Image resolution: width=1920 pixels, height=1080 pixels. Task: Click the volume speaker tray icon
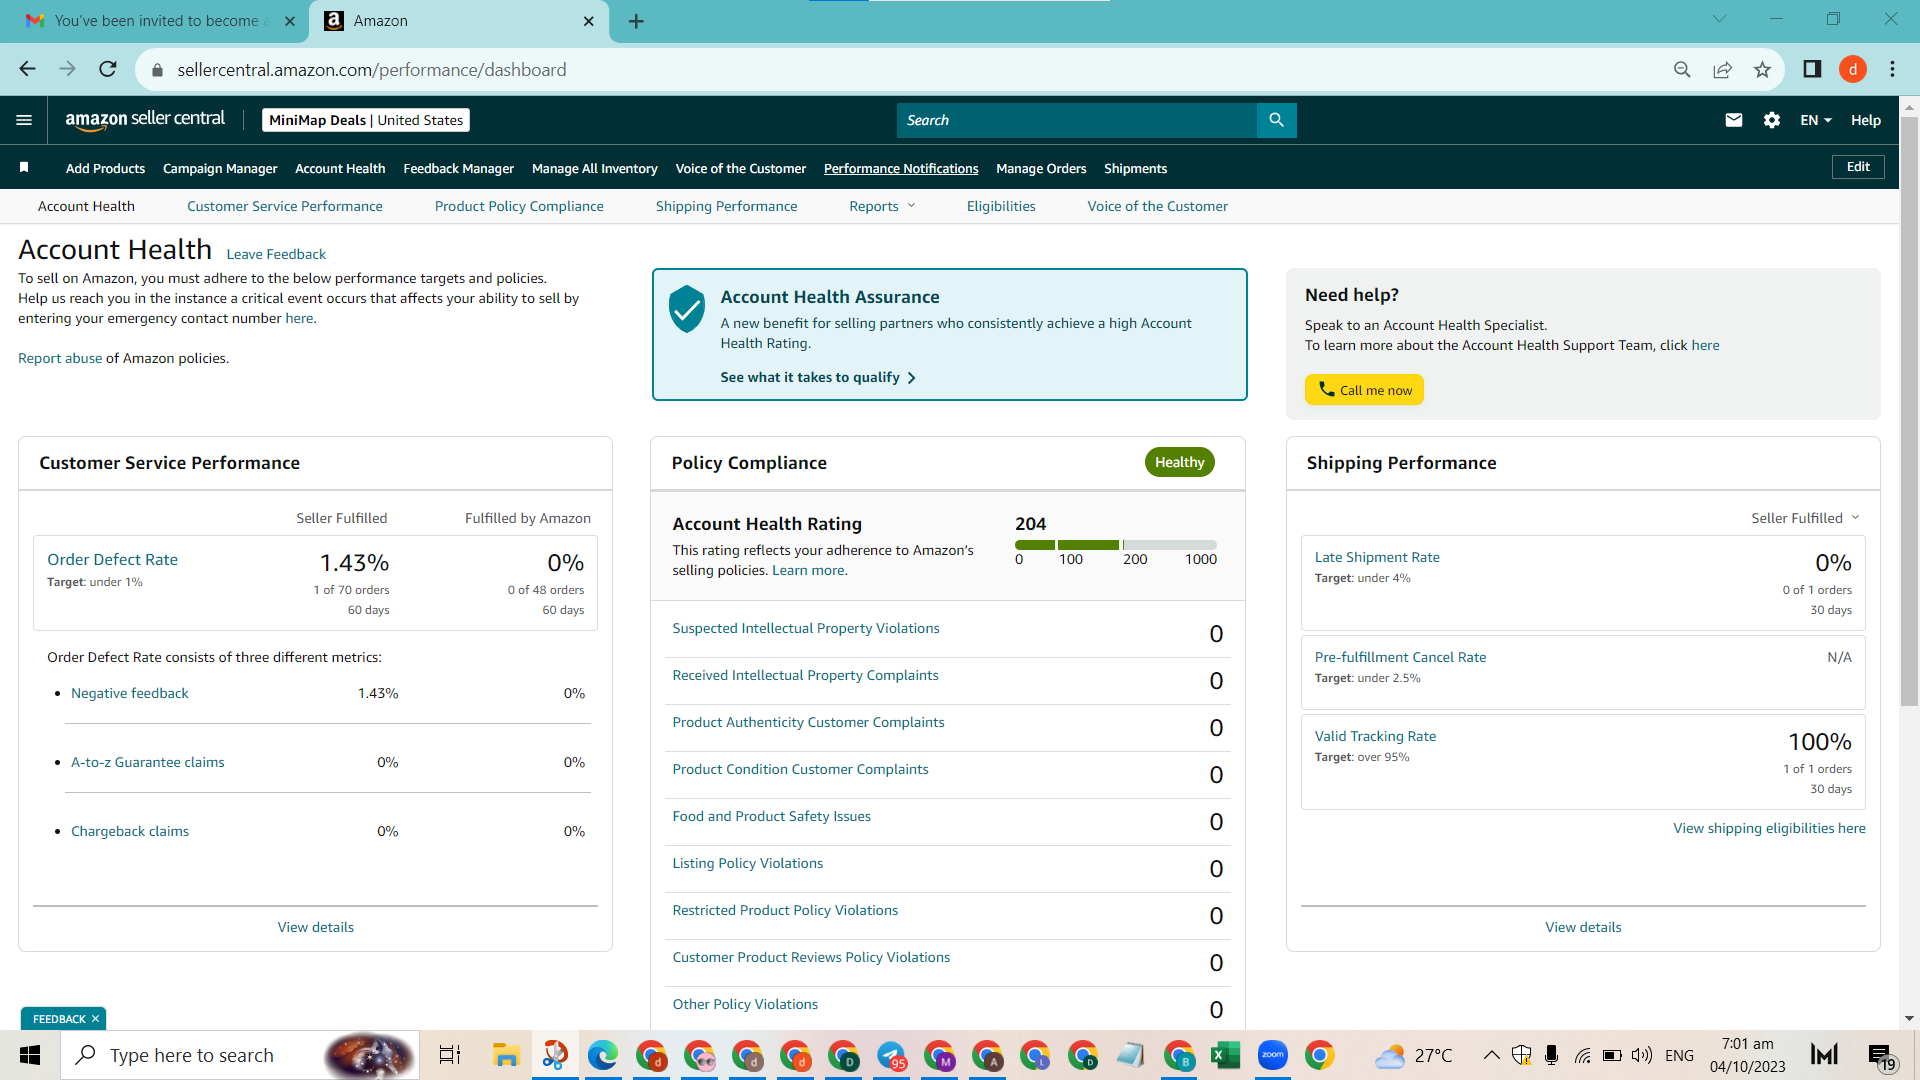[x=1641, y=1055]
